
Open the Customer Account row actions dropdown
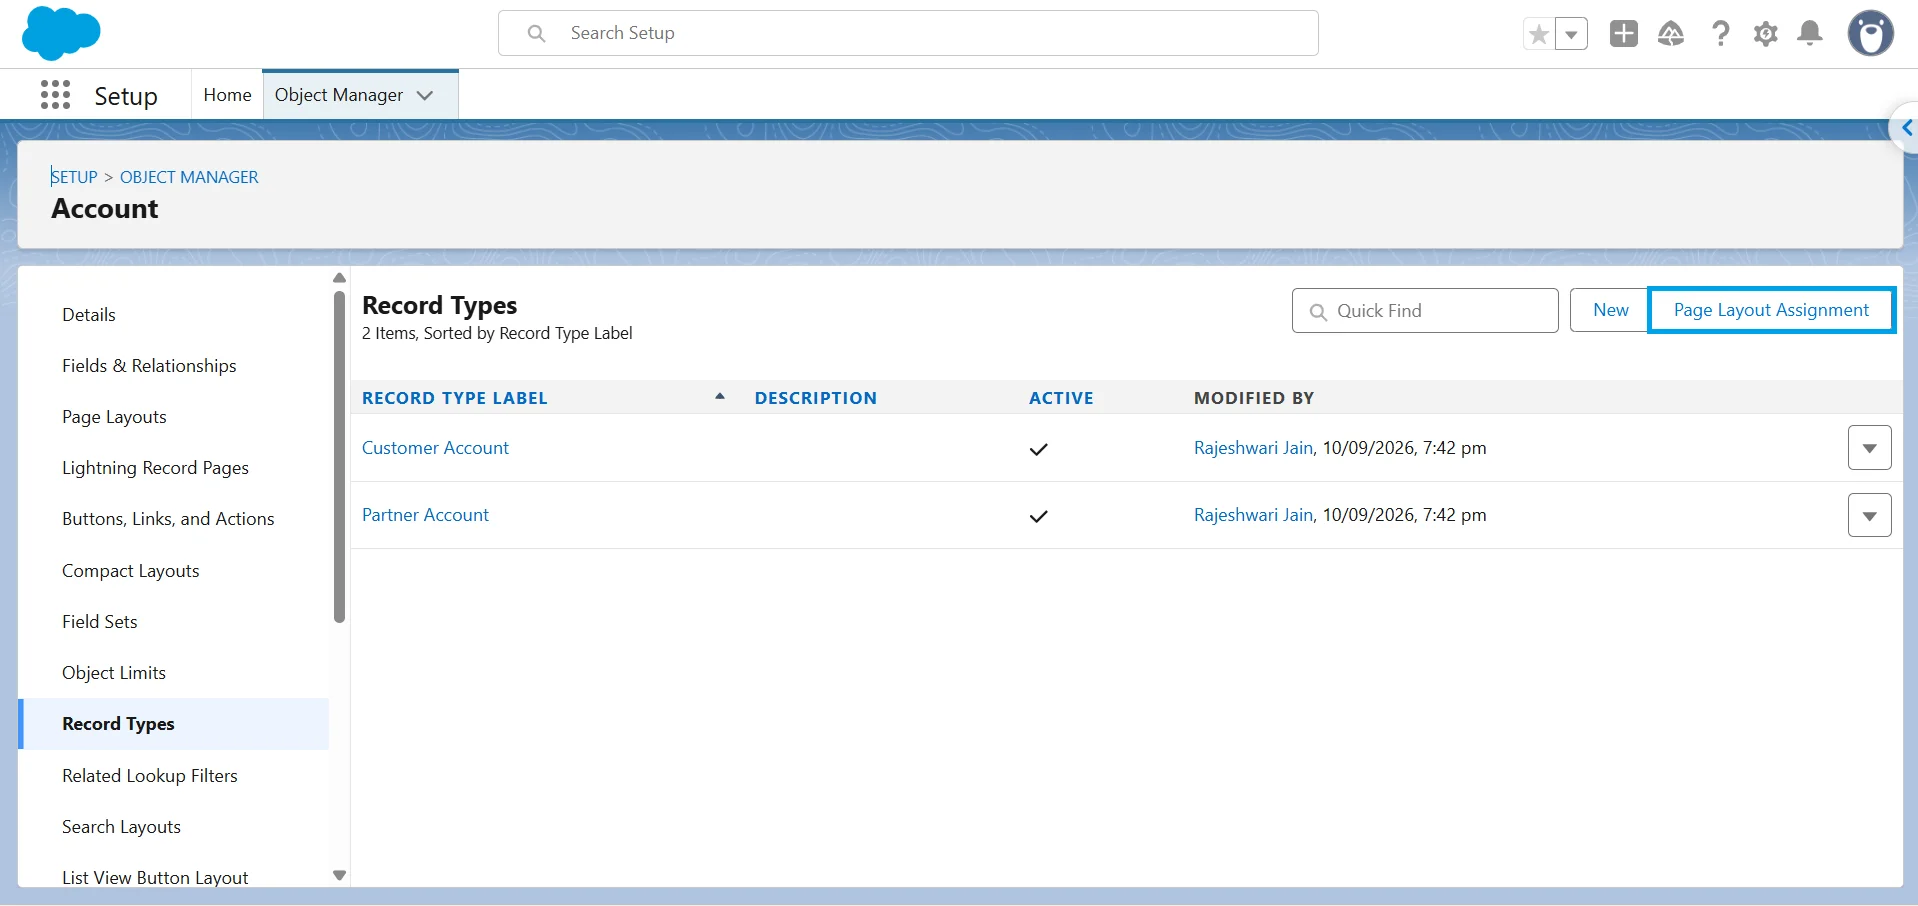[1869, 448]
